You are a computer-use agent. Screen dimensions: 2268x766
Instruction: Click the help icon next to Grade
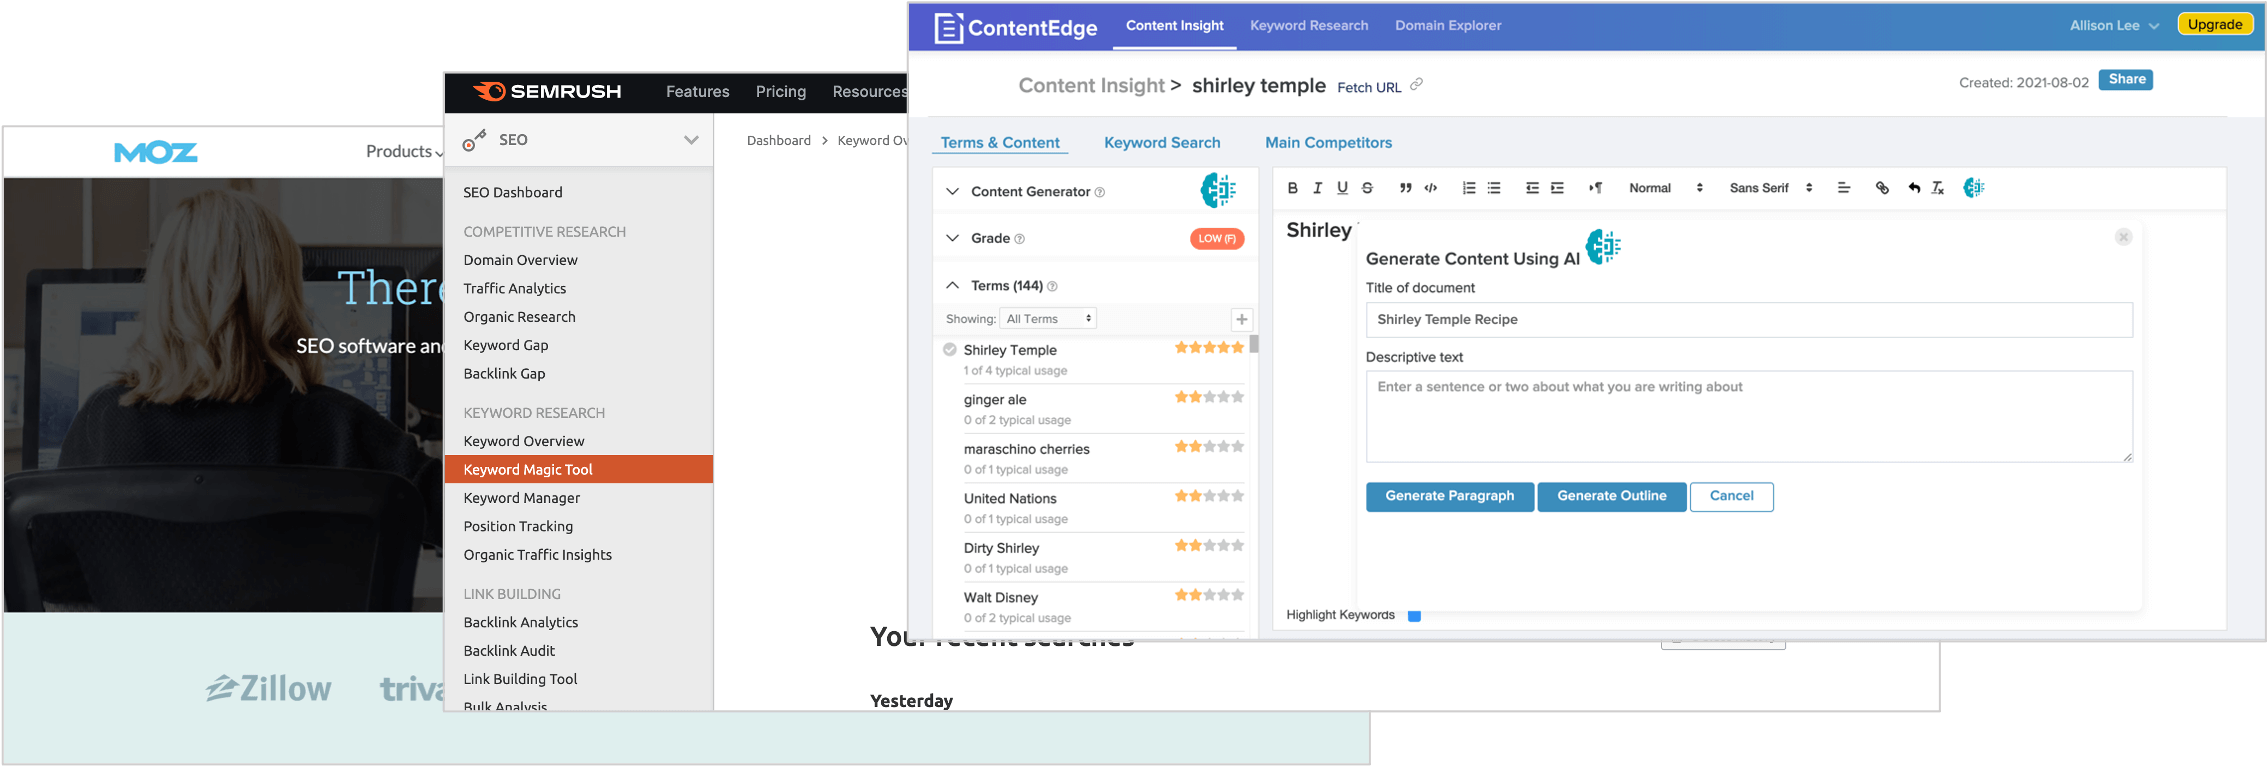[x=1020, y=239]
